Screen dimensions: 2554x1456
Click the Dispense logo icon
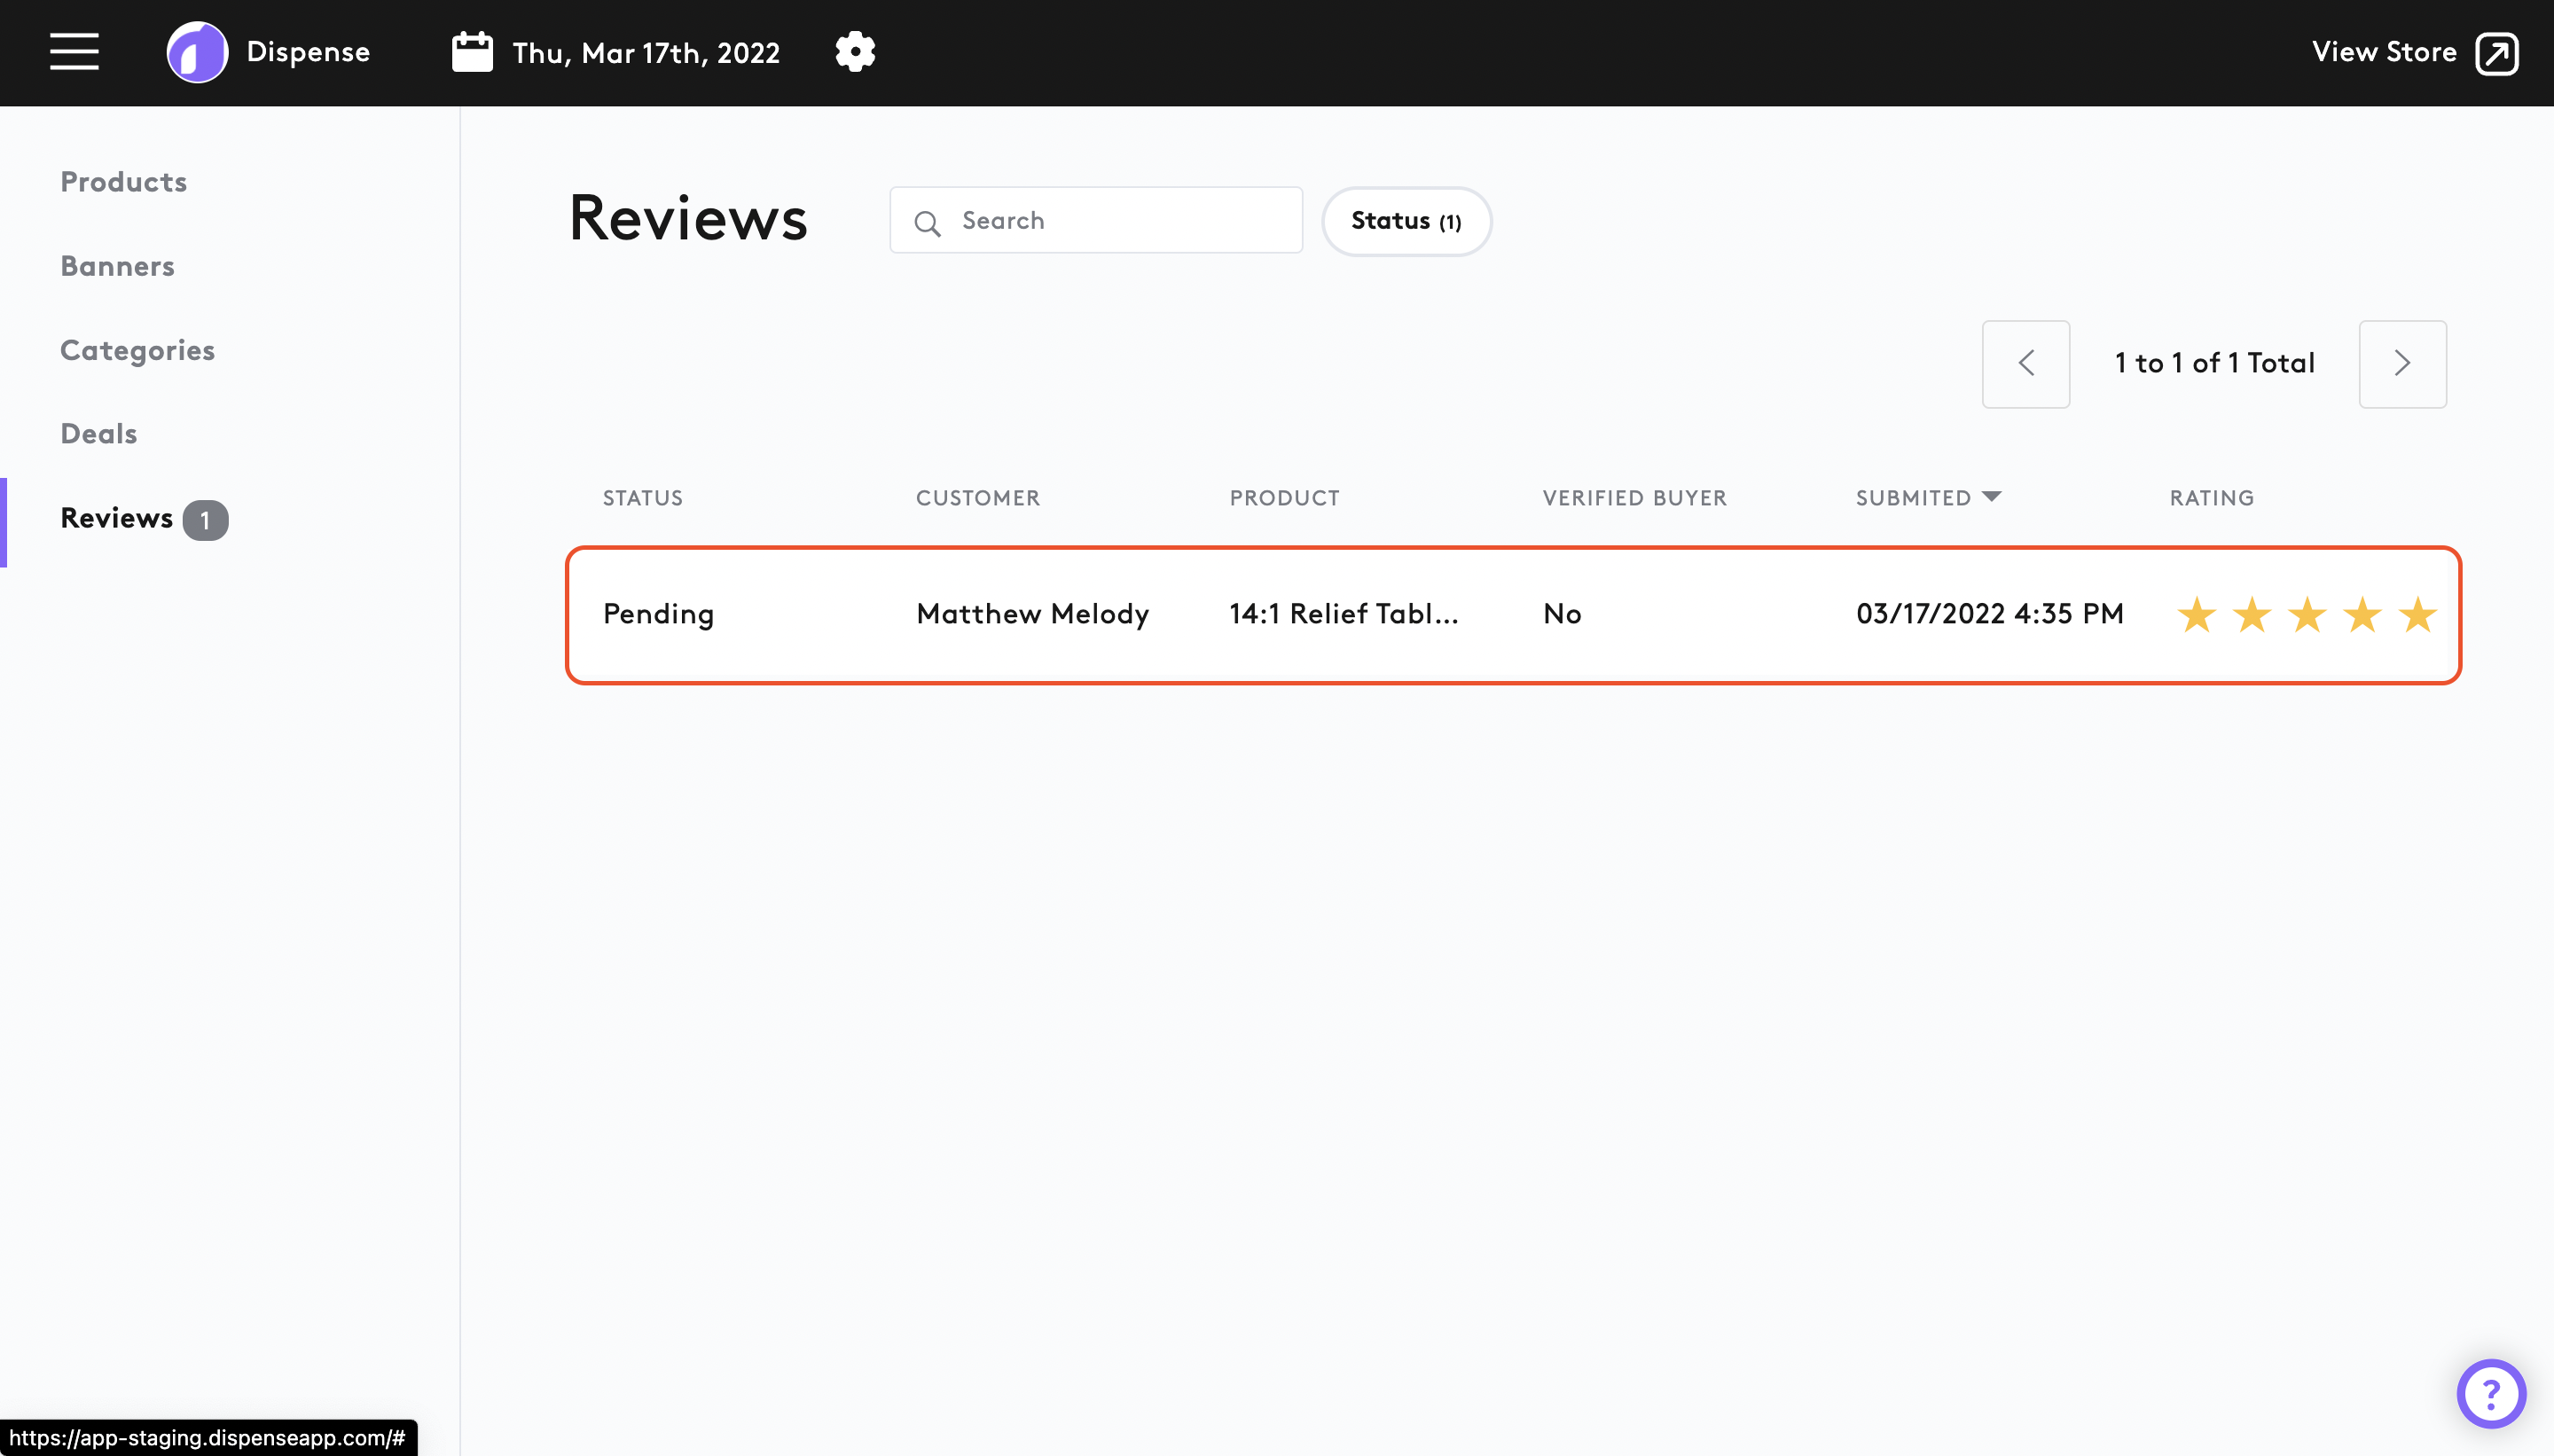(x=197, y=52)
